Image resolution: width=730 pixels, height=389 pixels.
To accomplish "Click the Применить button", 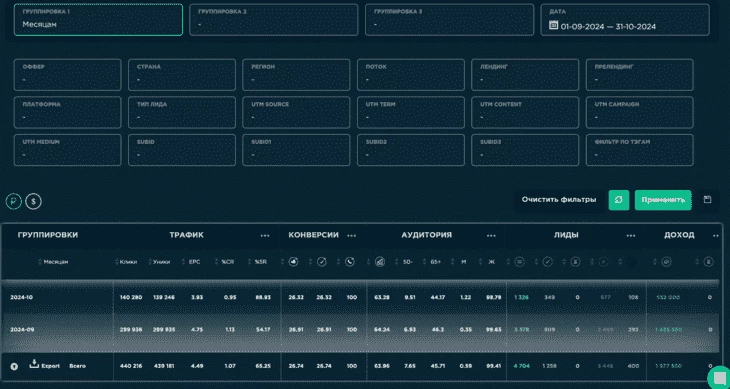I will point(663,200).
